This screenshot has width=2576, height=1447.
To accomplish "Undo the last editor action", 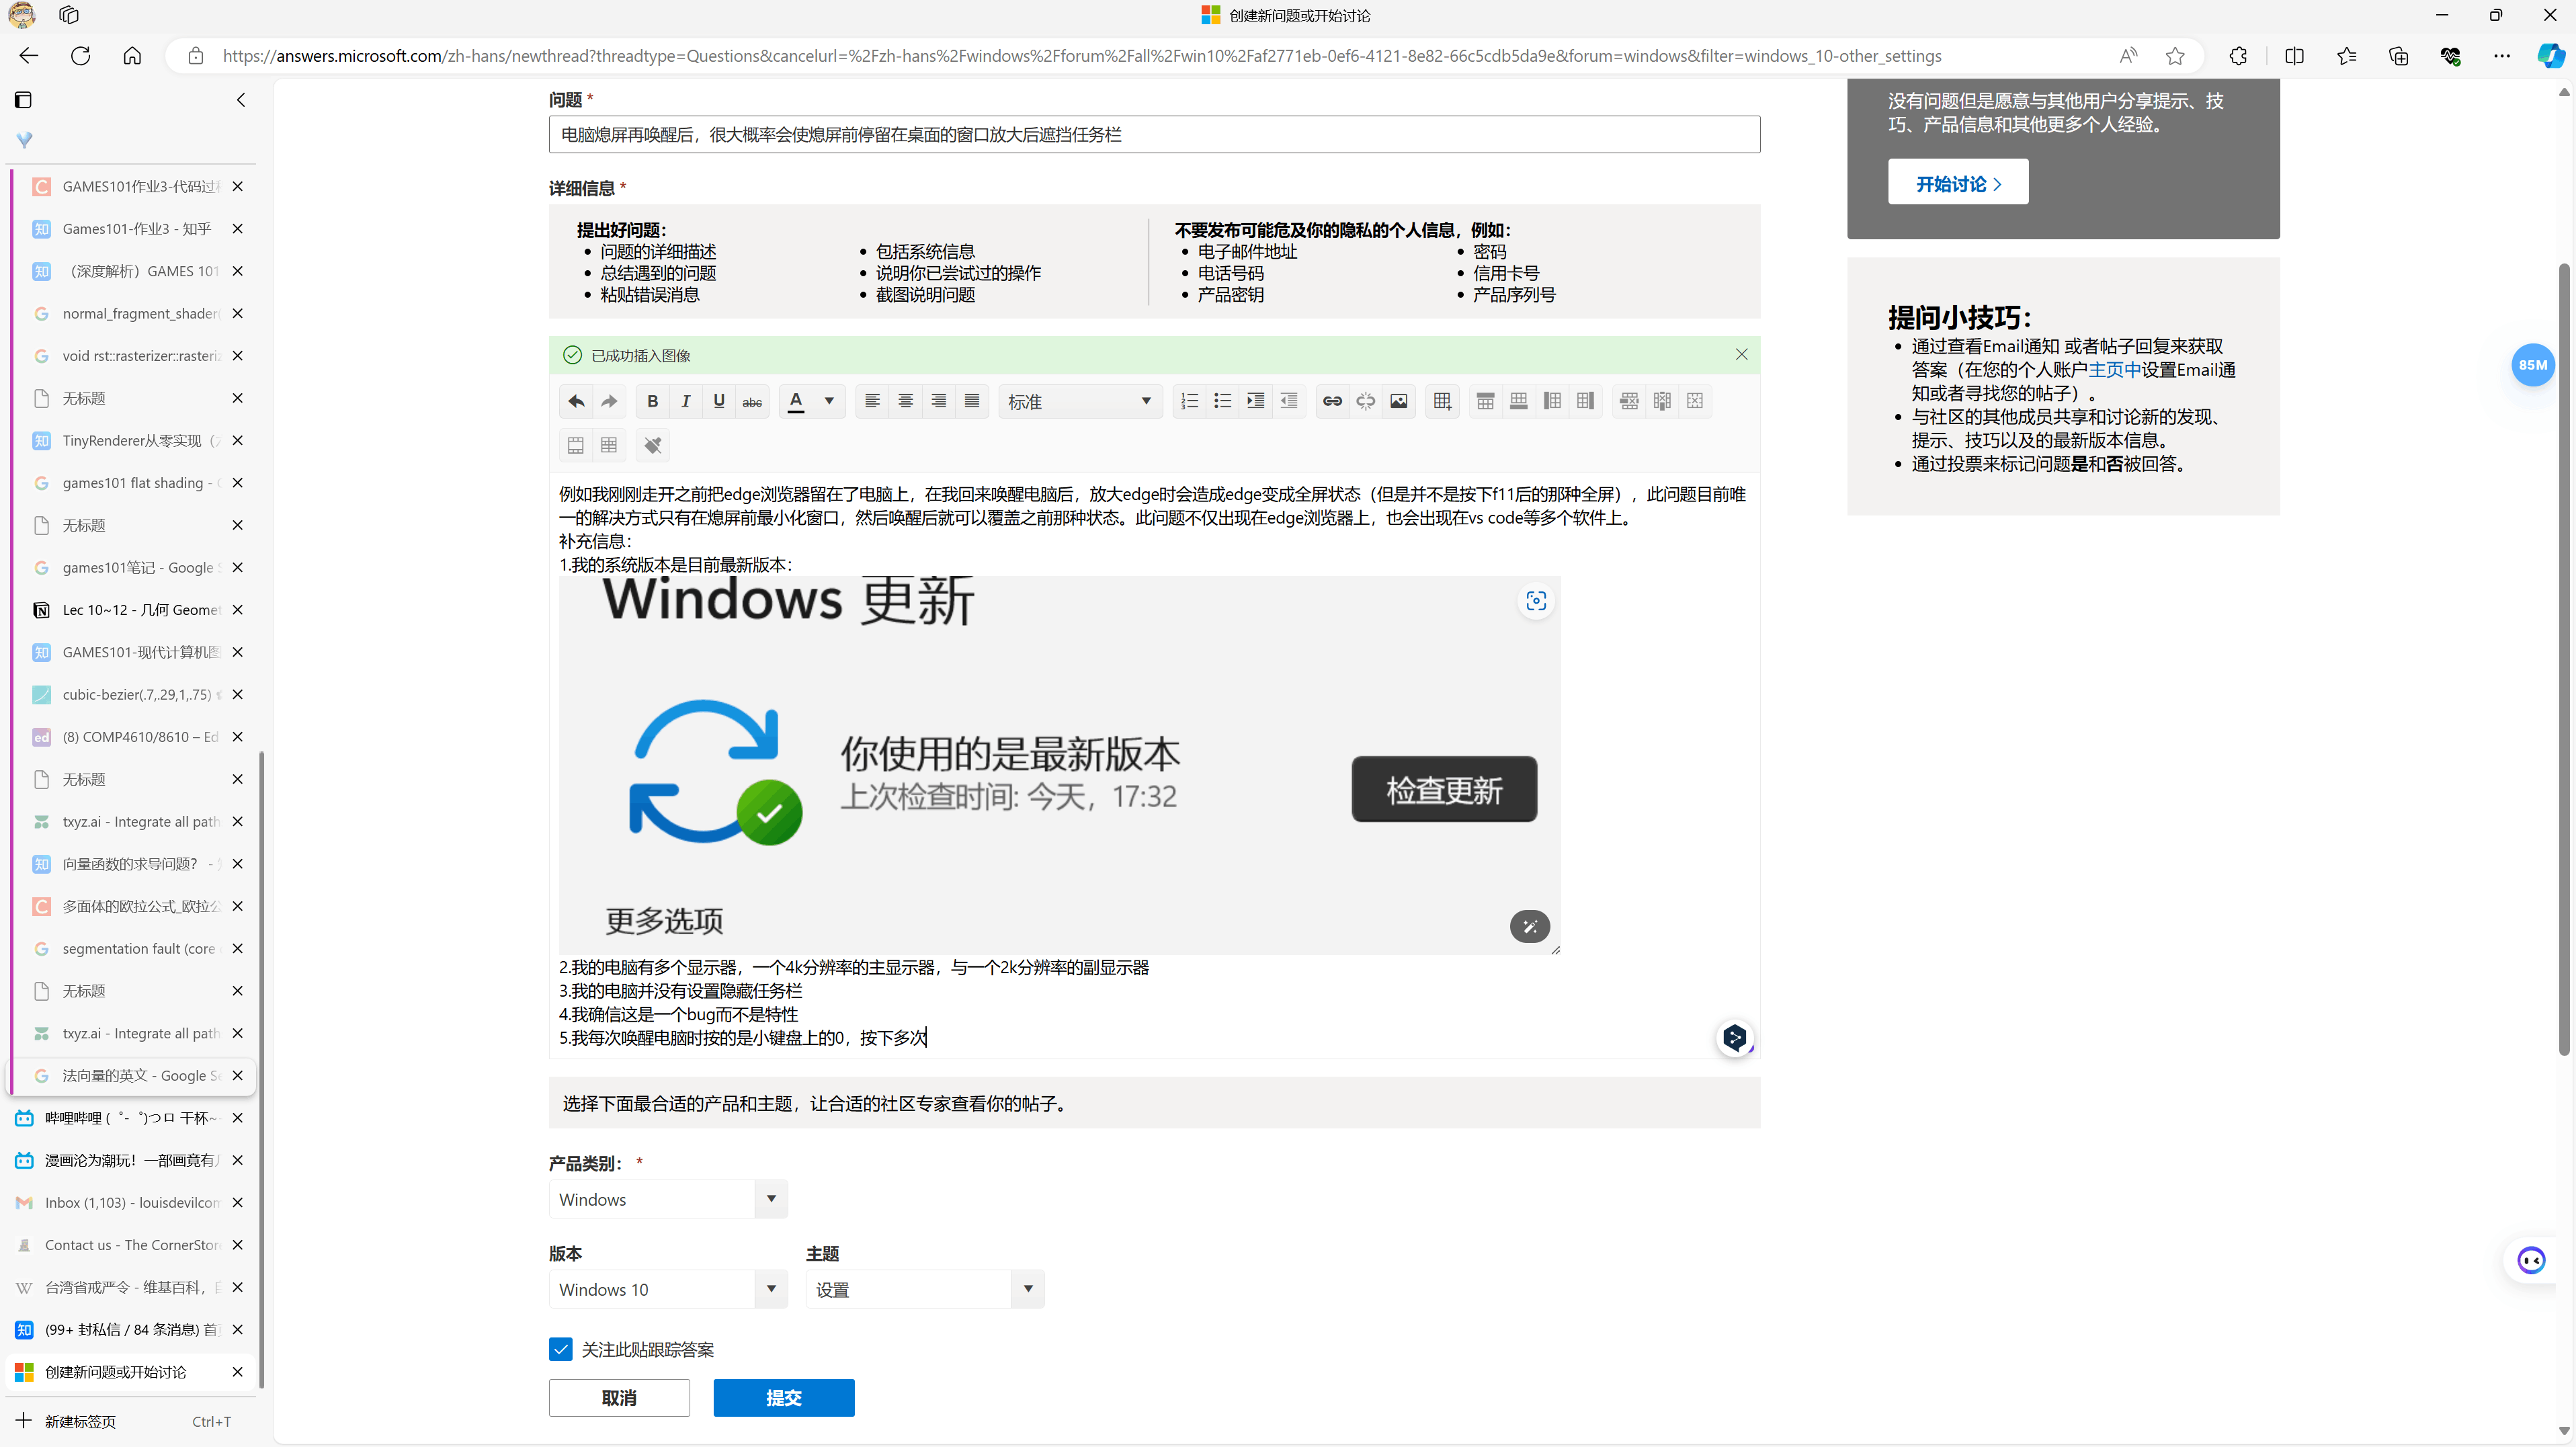I will pos(576,401).
